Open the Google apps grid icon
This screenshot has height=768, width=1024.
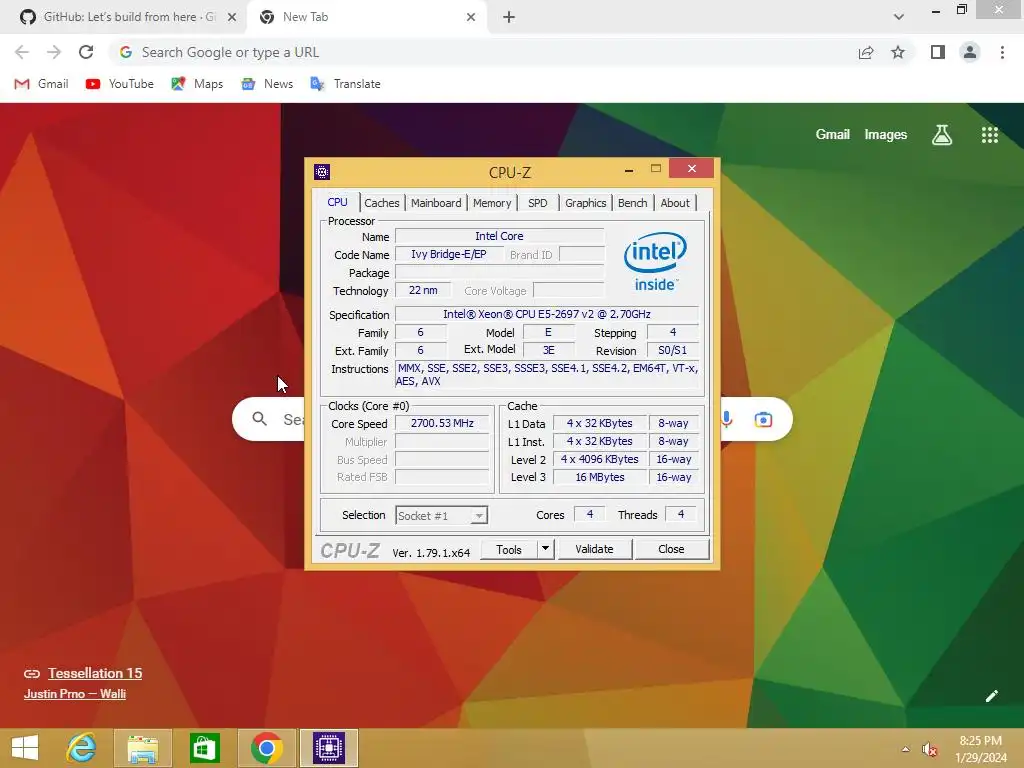[x=990, y=135]
